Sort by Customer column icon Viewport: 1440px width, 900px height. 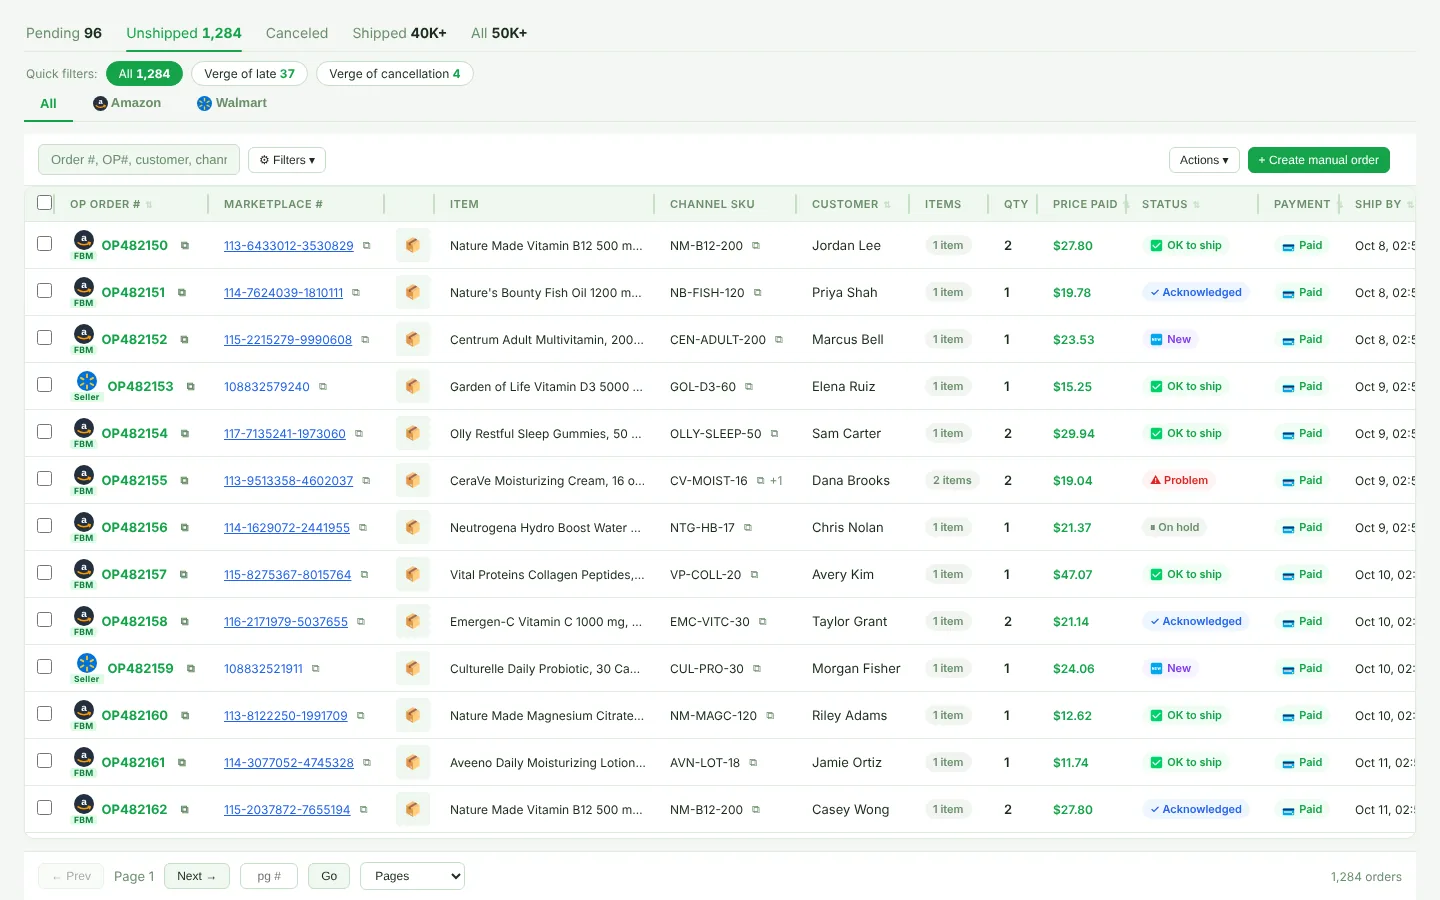[887, 205]
